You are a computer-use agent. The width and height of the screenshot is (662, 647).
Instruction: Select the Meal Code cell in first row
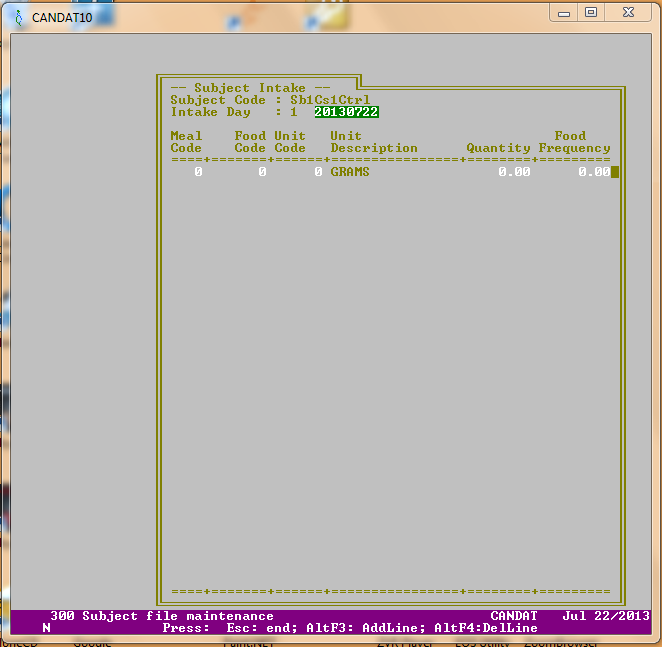(x=197, y=172)
